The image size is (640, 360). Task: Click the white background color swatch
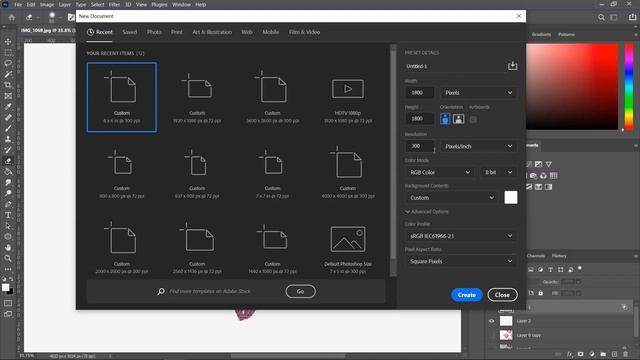(x=511, y=198)
